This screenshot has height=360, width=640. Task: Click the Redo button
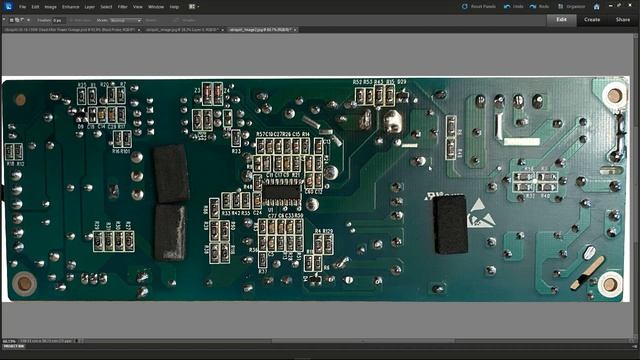pos(539,7)
